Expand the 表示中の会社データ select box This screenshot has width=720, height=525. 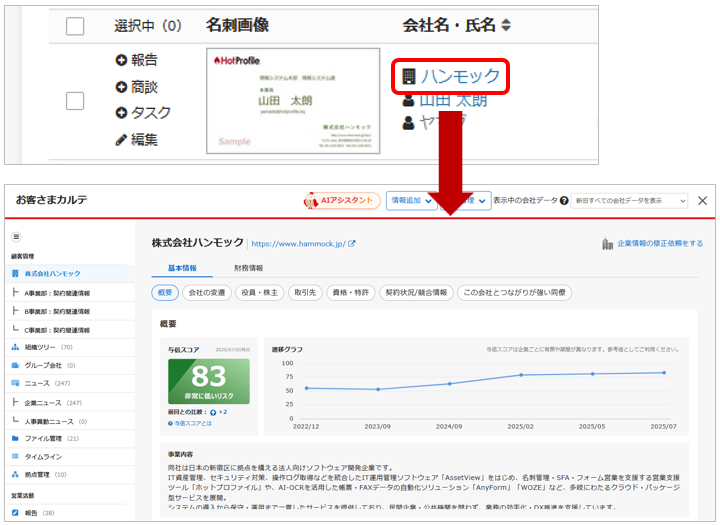[630, 200]
